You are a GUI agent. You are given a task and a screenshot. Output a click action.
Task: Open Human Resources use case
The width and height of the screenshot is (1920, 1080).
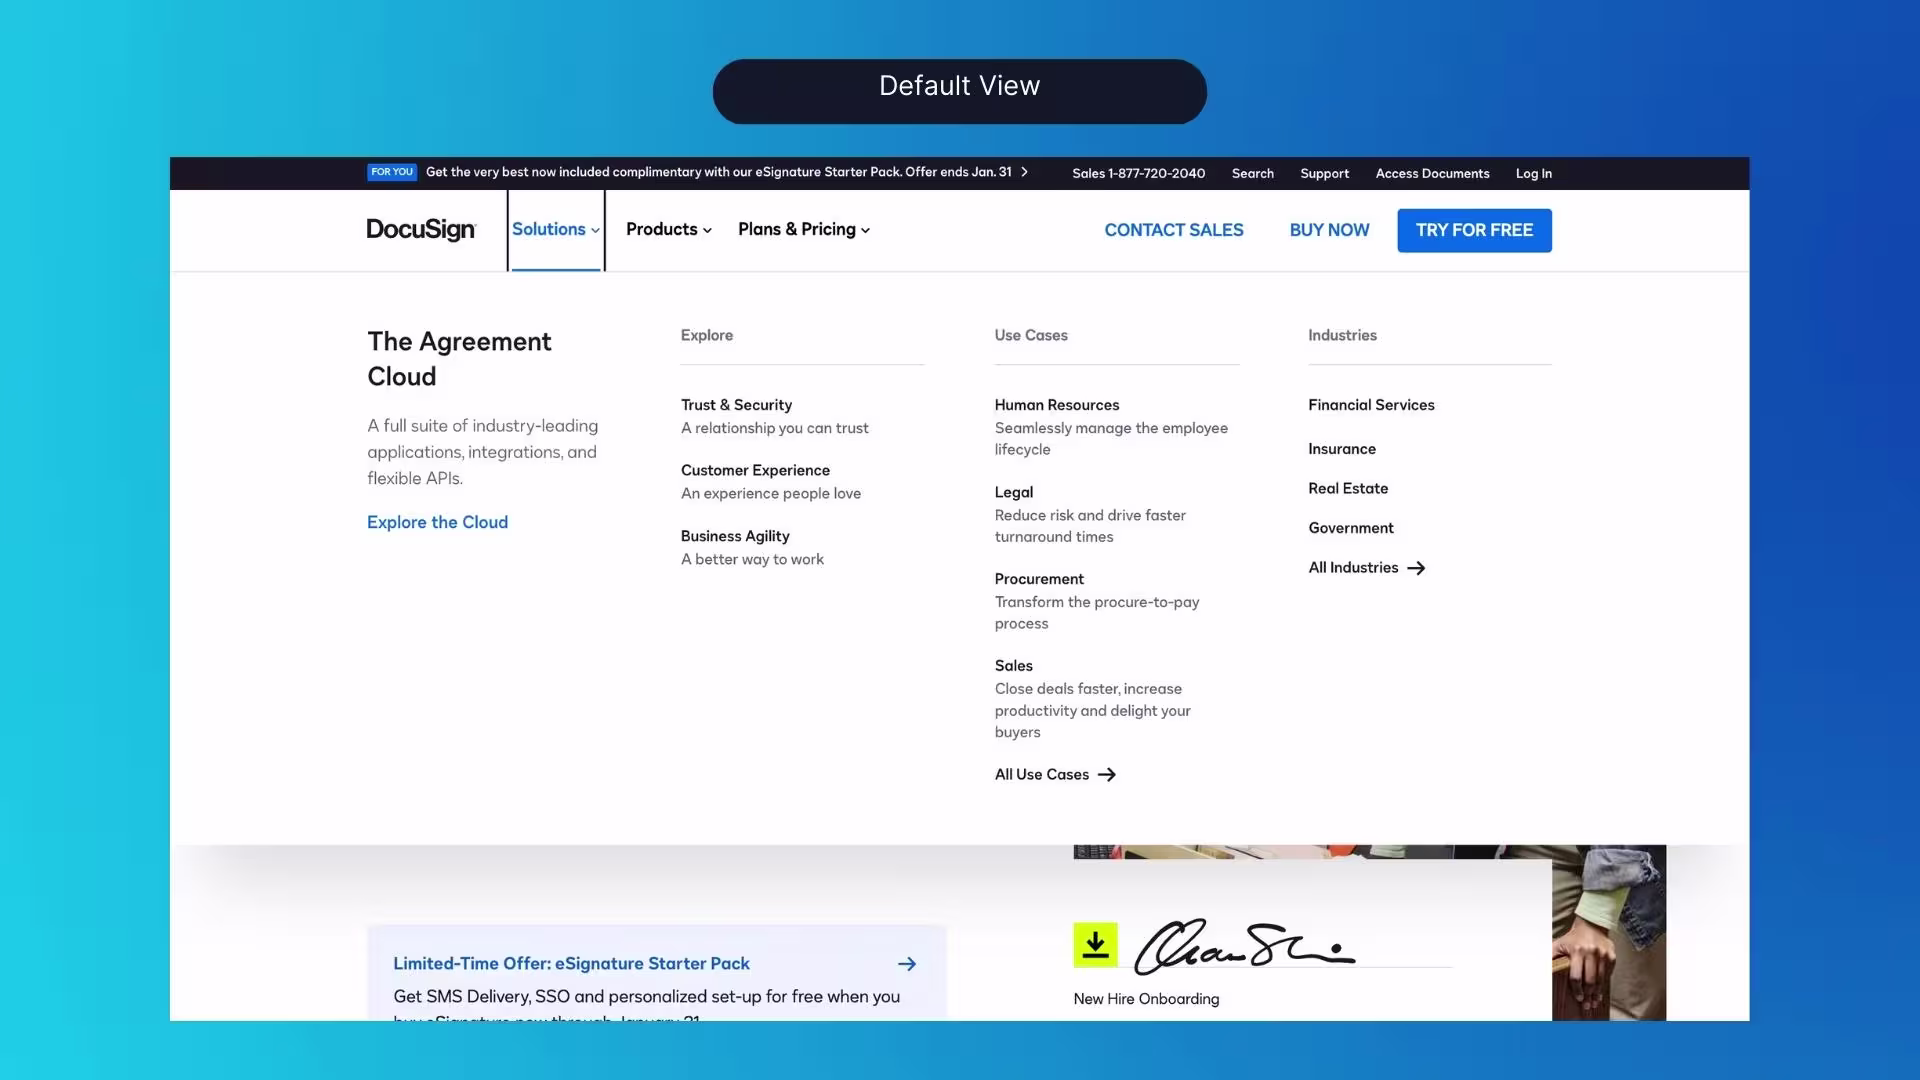coord(1057,405)
